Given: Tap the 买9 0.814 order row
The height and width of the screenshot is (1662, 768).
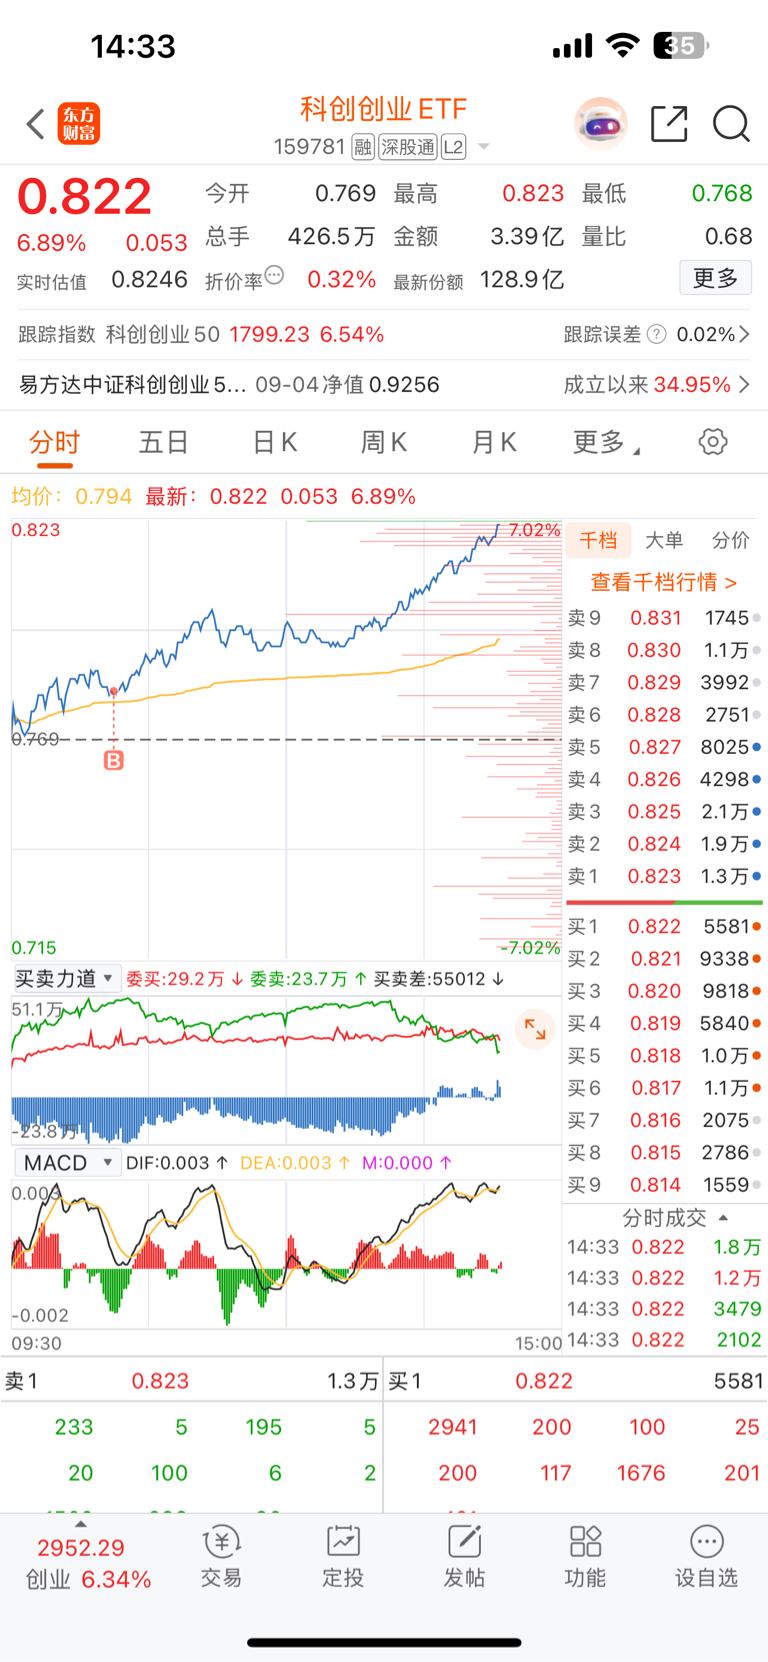Looking at the screenshot, I should point(664,1184).
